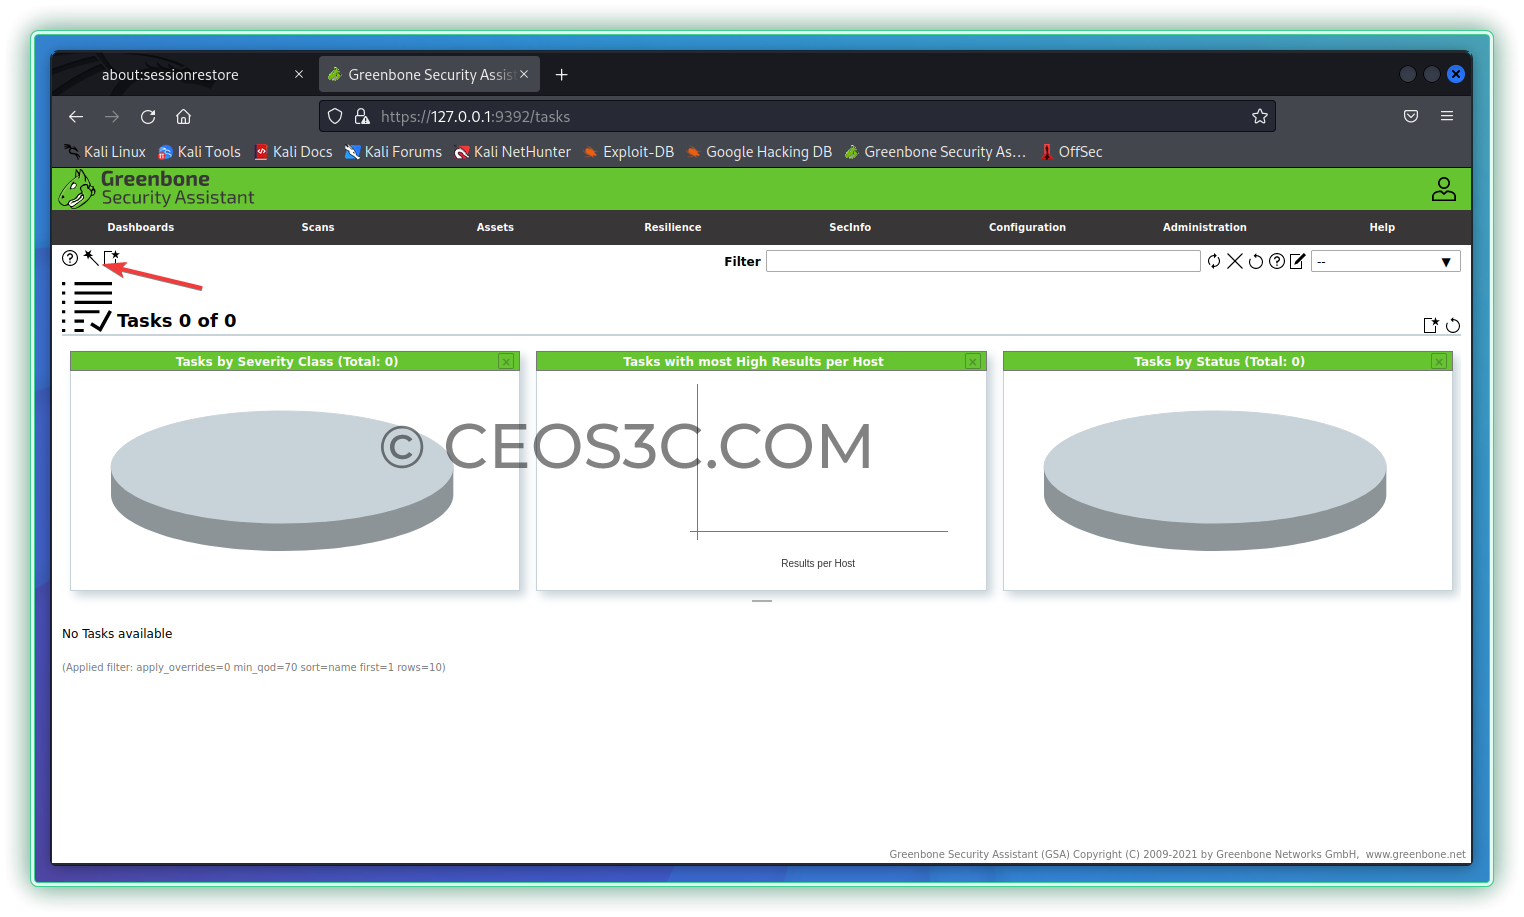Edit the filter with pencil icon
1524x917 pixels.
(x=1298, y=261)
